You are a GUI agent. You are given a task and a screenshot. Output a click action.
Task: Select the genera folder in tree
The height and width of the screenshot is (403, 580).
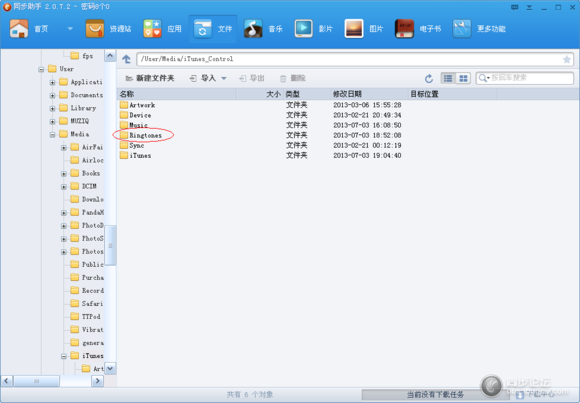tap(87, 343)
